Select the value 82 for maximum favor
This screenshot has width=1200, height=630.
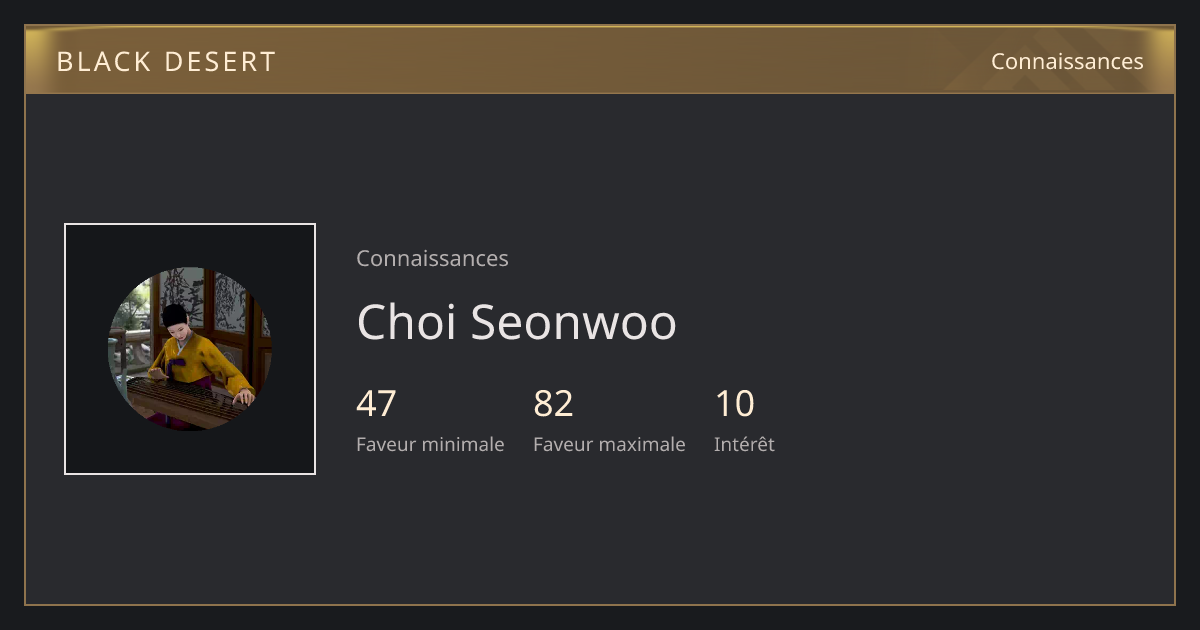553,403
